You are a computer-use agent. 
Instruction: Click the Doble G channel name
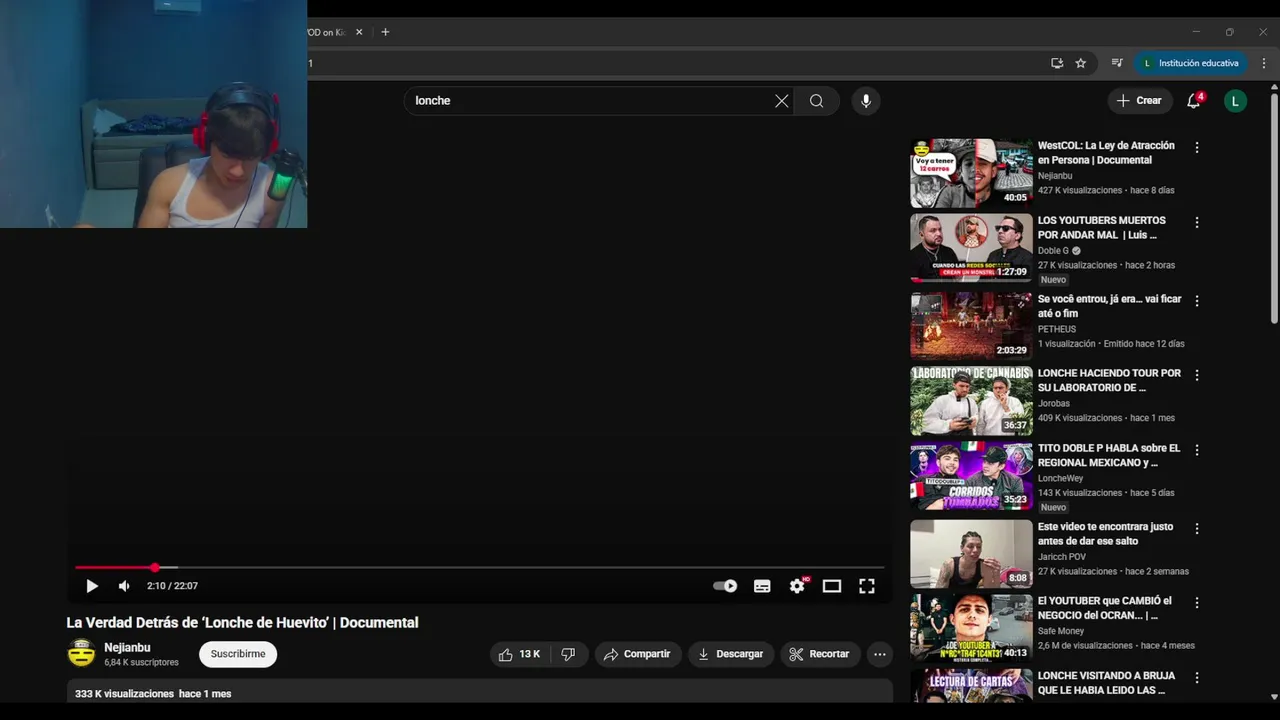pos(1053,251)
